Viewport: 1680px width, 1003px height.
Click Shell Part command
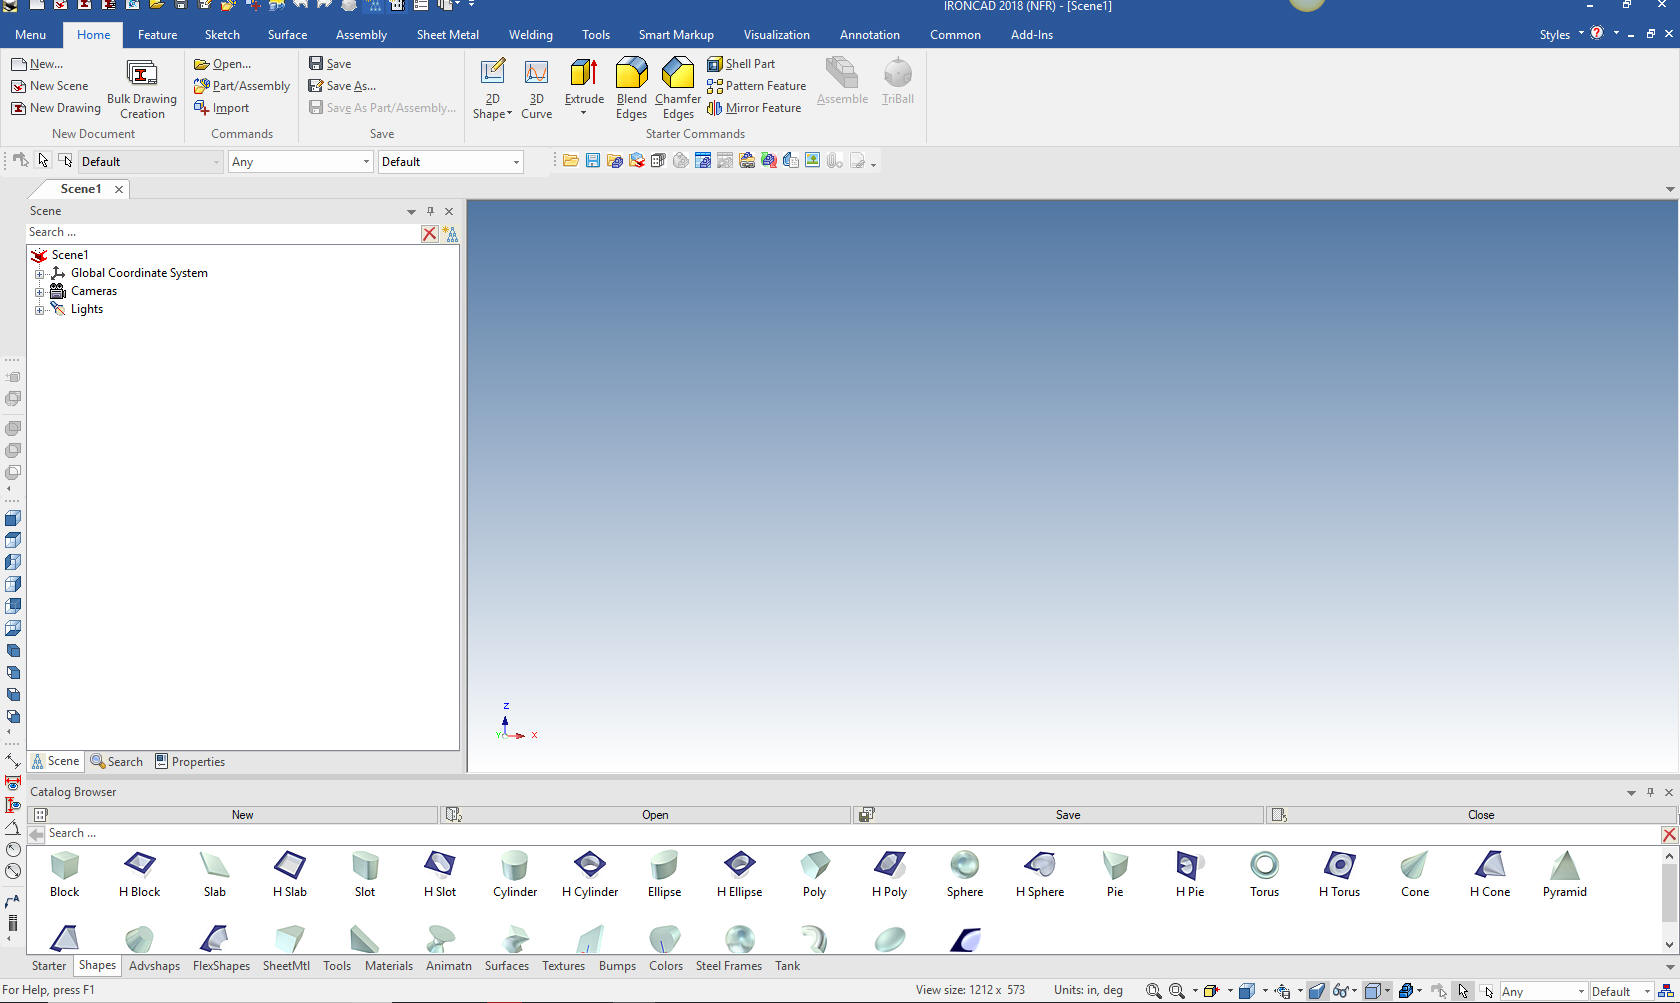click(741, 64)
